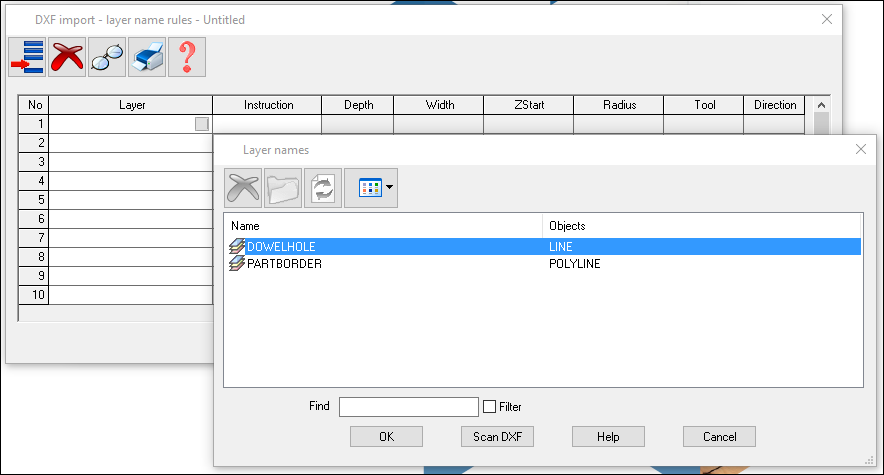This screenshot has height=475, width=884.
Task: Click the Radius column header
Action: (619, 105)
